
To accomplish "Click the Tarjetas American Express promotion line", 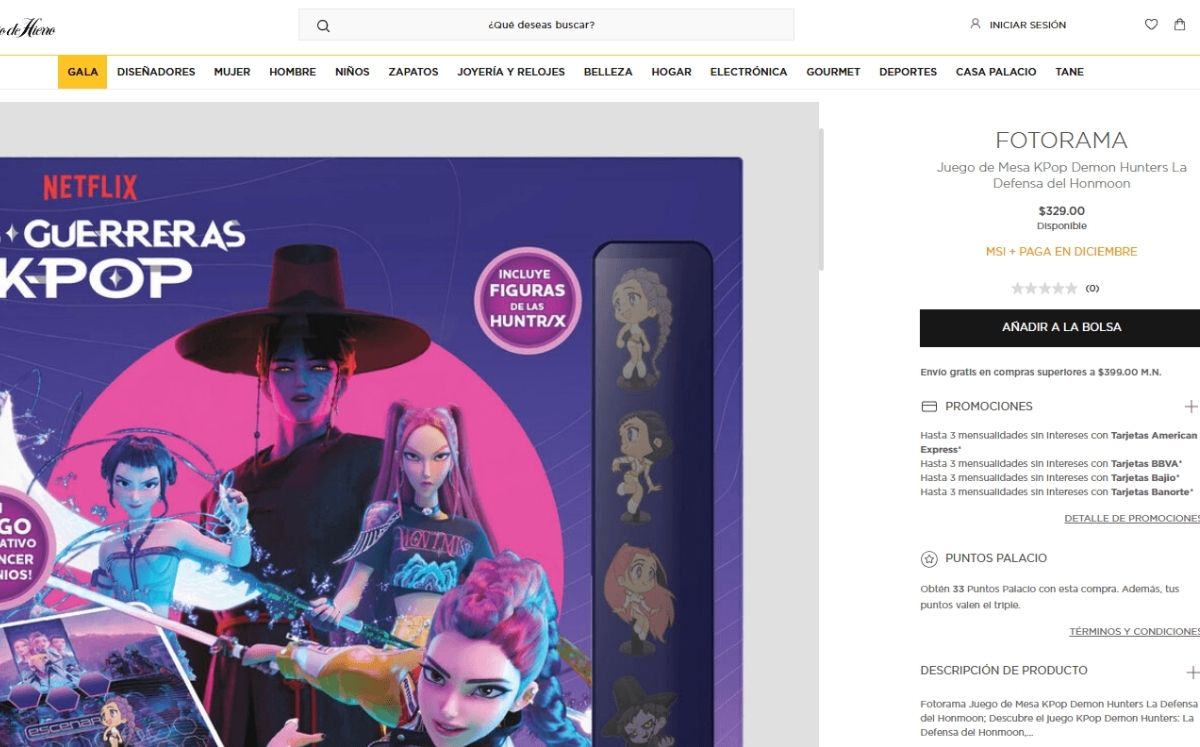I will (x=1059, y=443).
